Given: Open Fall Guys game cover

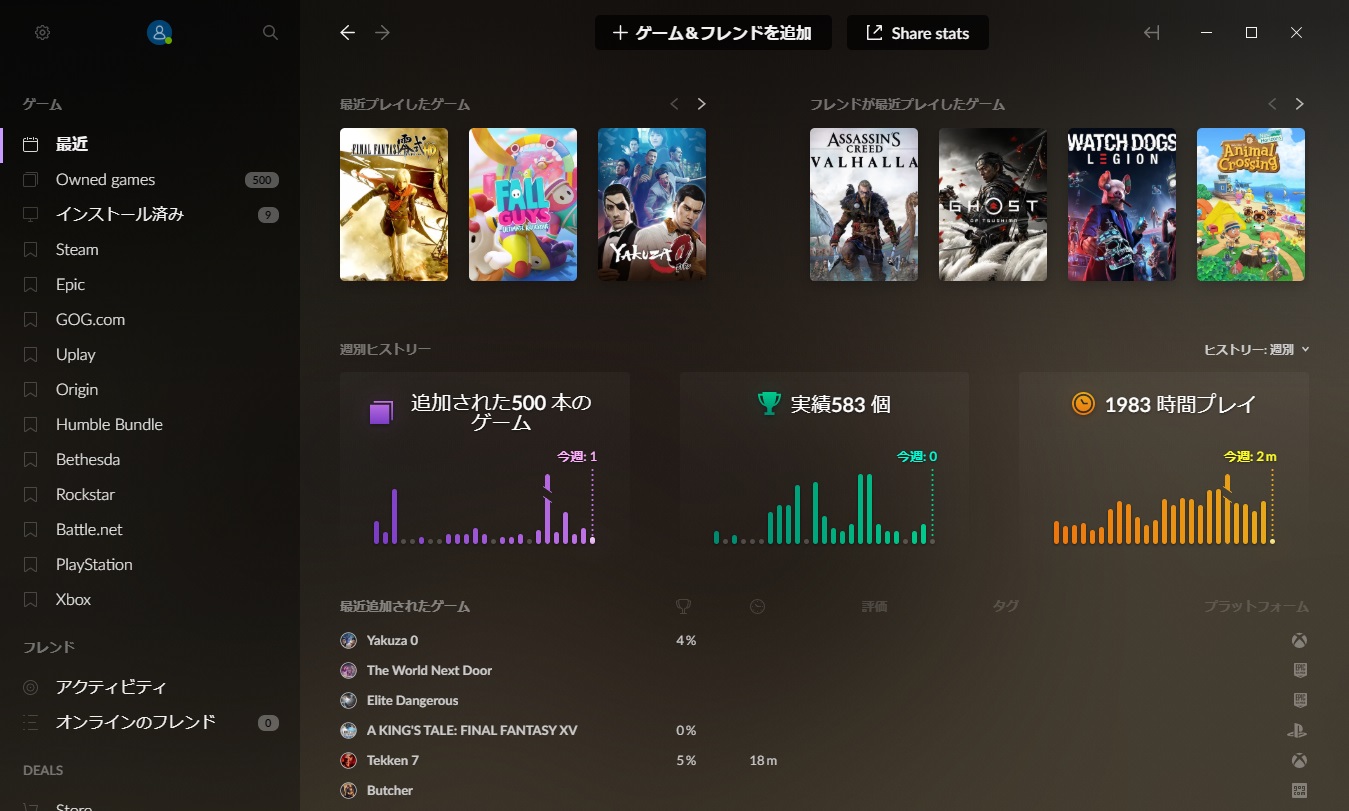Looking at the screenshot, I should click(523, 204).
